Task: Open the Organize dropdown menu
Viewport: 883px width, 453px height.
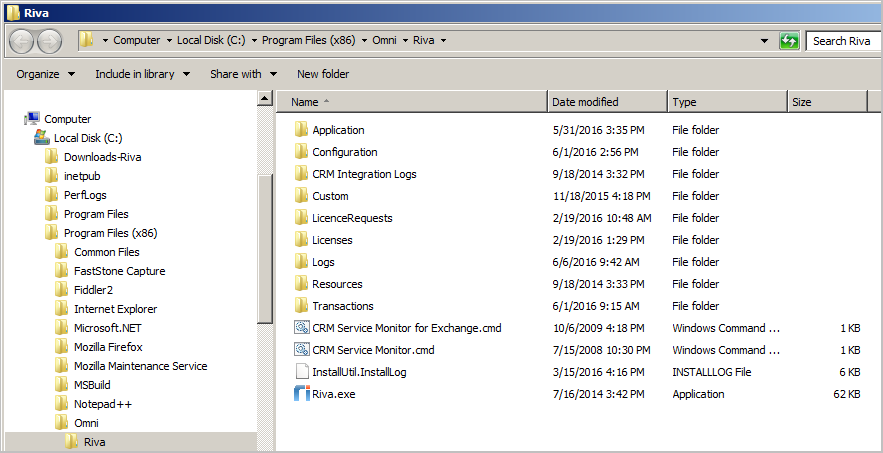Action: 46,74
